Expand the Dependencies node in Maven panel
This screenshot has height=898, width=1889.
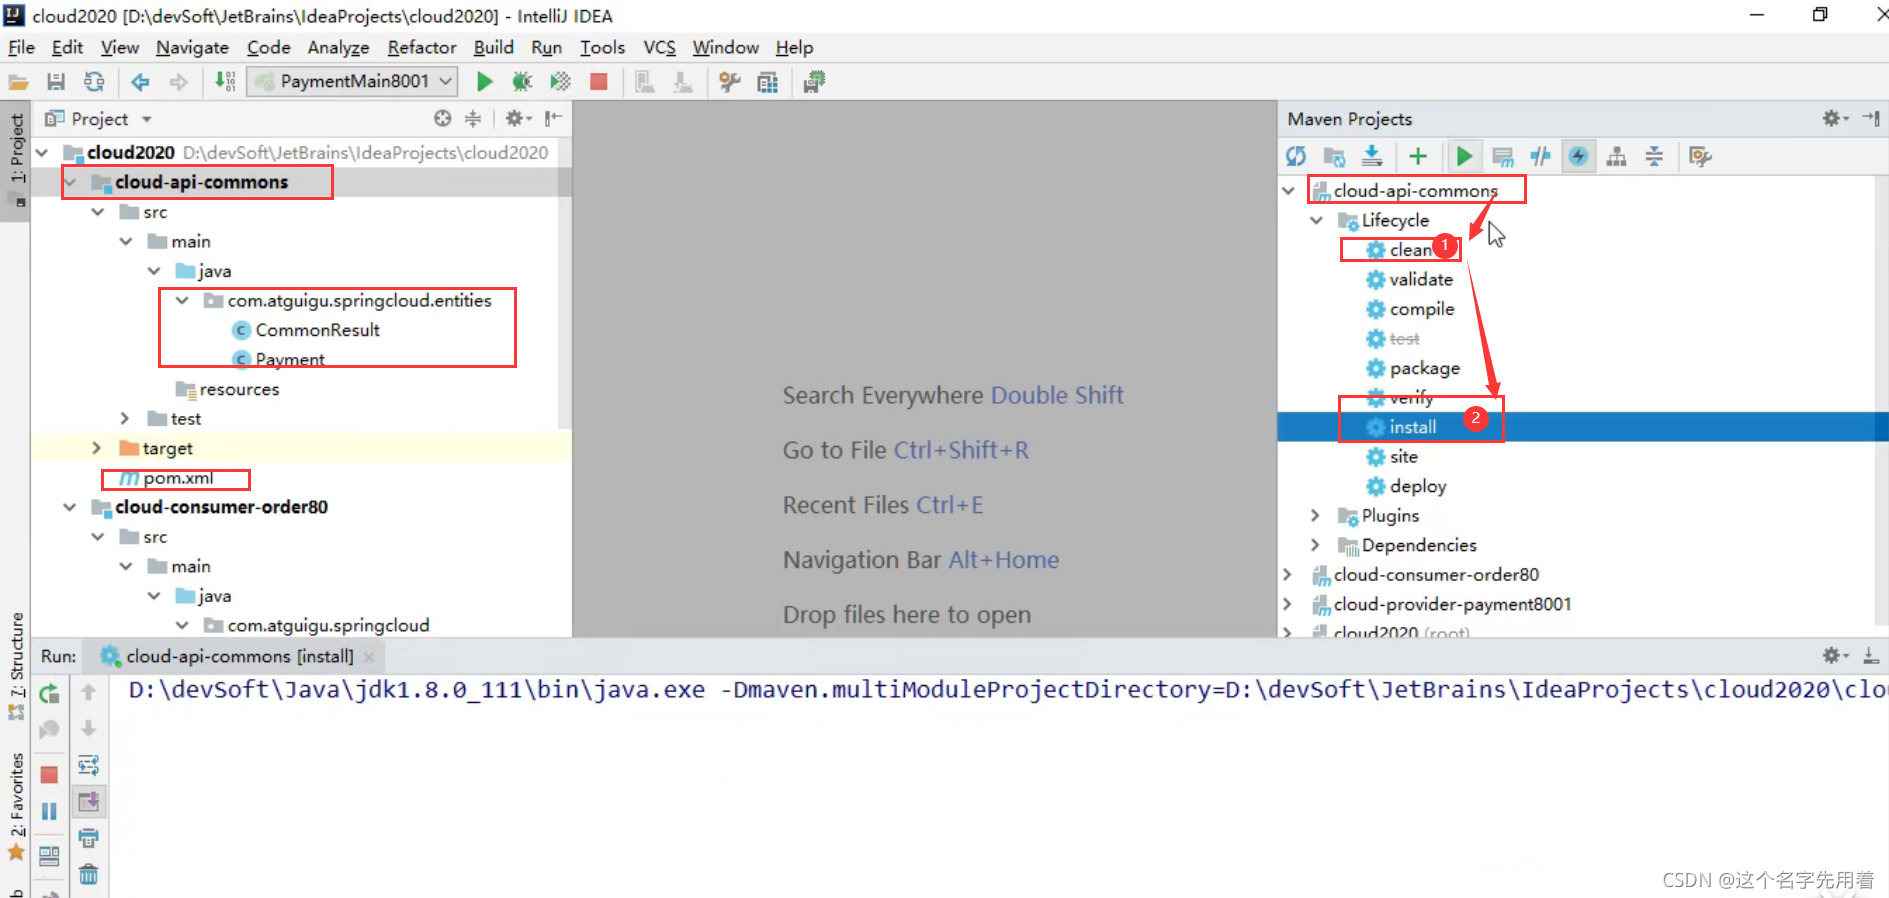click(x=1316, y=545)
